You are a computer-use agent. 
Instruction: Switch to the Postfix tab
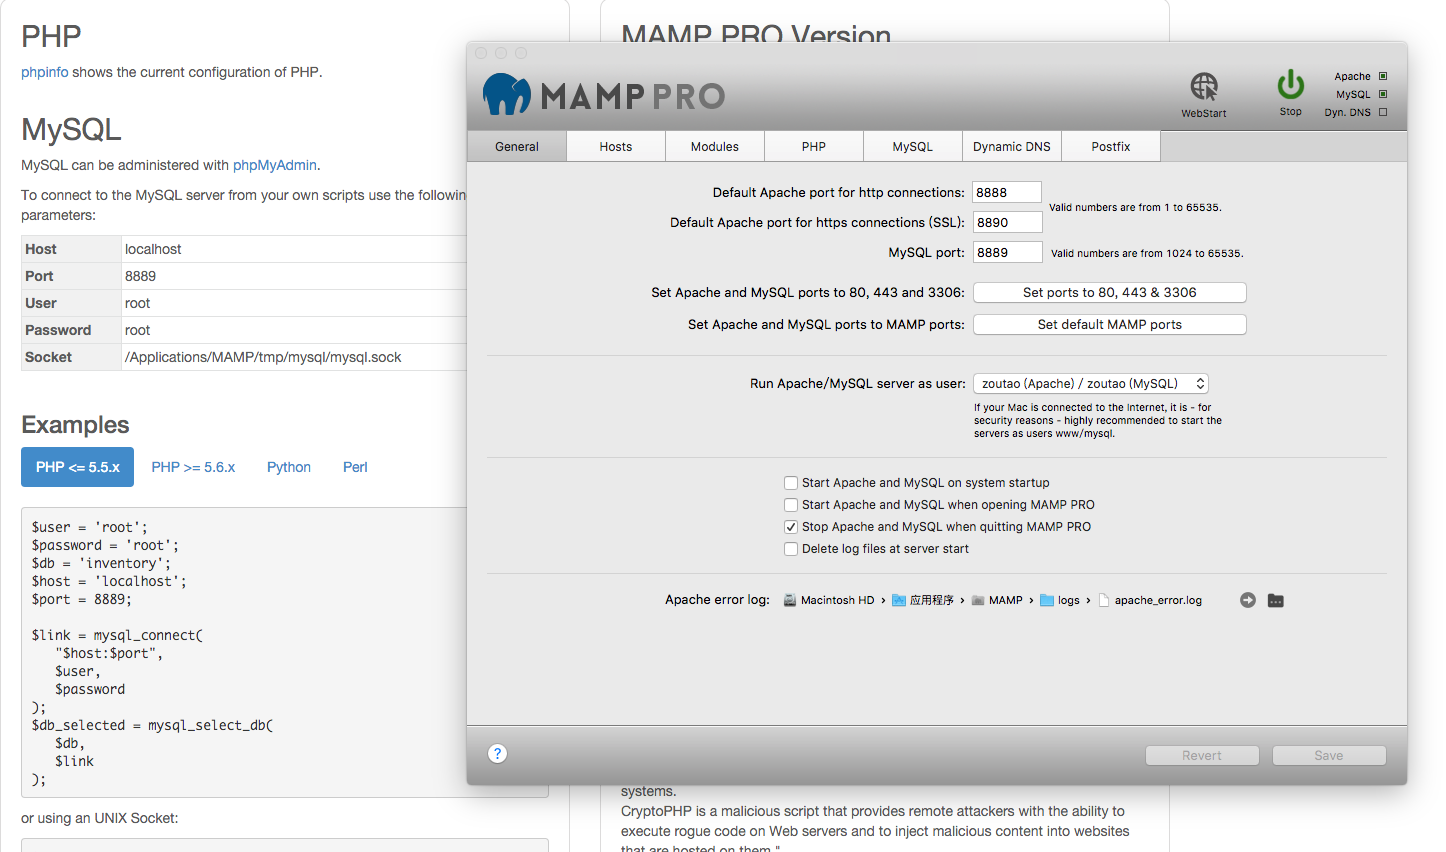1111,146
